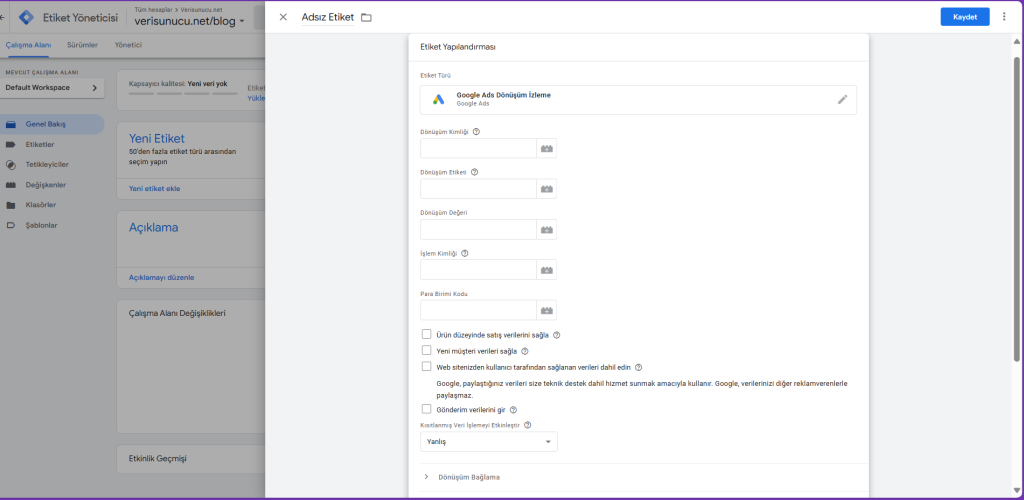The height and width of the screenshot is (500, 1024).
Task: Click the Şablonlar sidebar icon
Action: click(11, 225)
